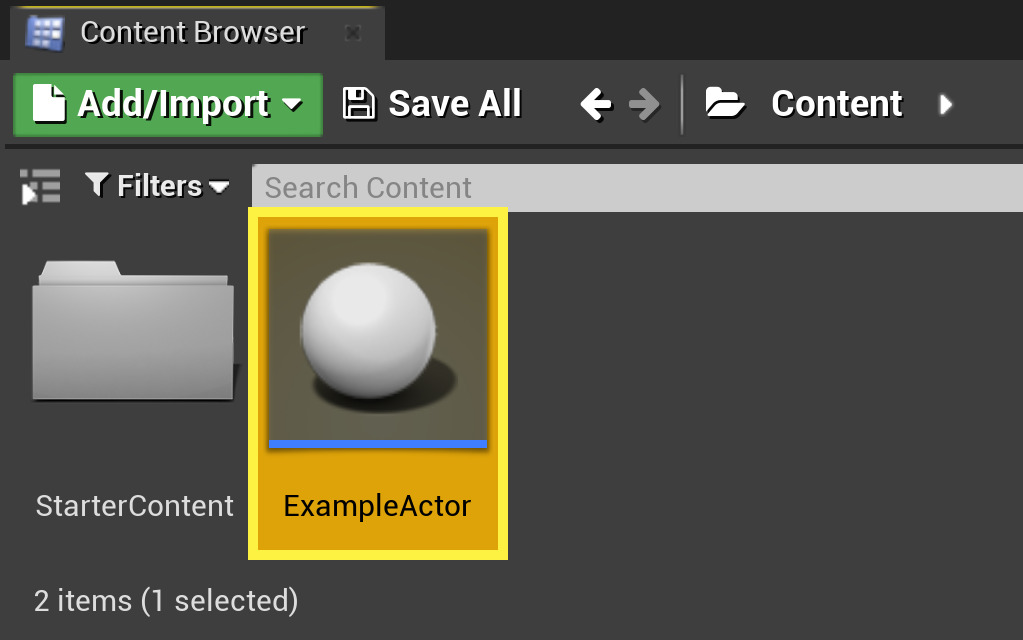
Task: Click the StarterContent folder icon
Action: [x=133, y=330]
